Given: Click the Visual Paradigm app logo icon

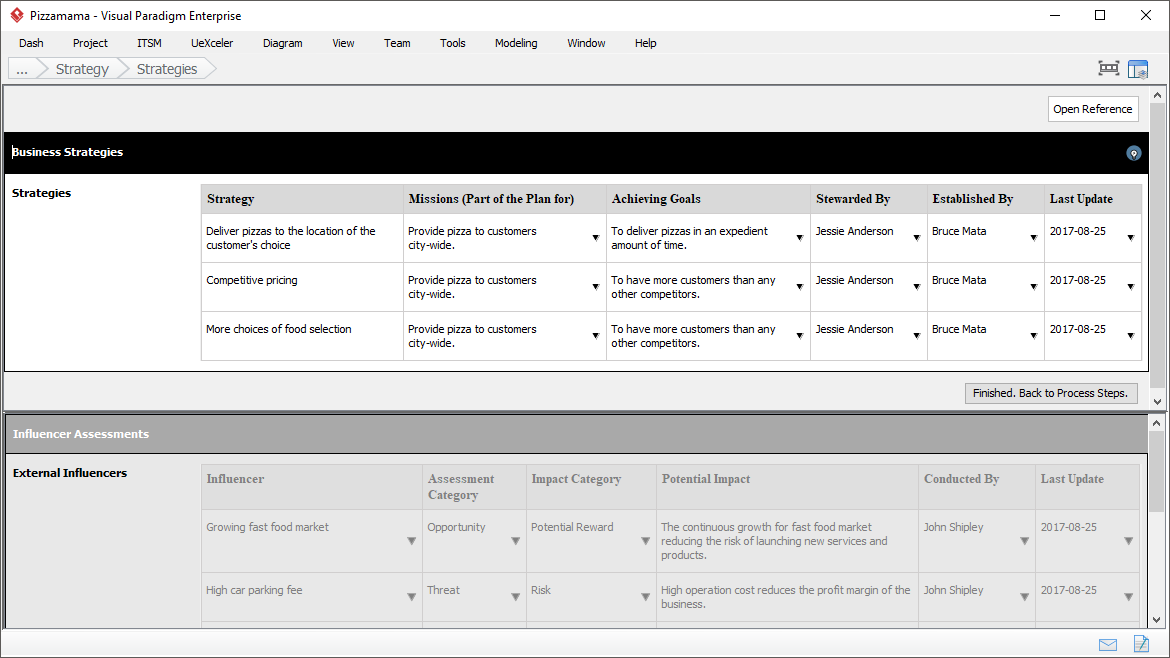Looking at the screenshot, I should coord(16,15).
